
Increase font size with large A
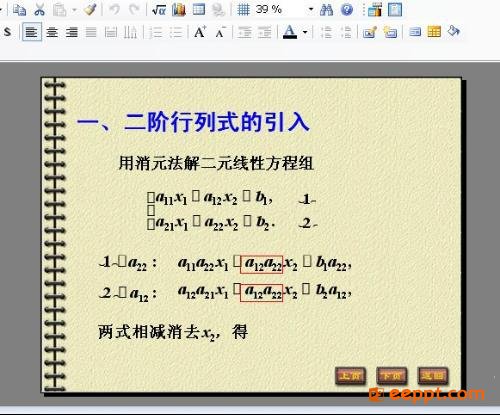pyautogui.click(x=200, y=32)
